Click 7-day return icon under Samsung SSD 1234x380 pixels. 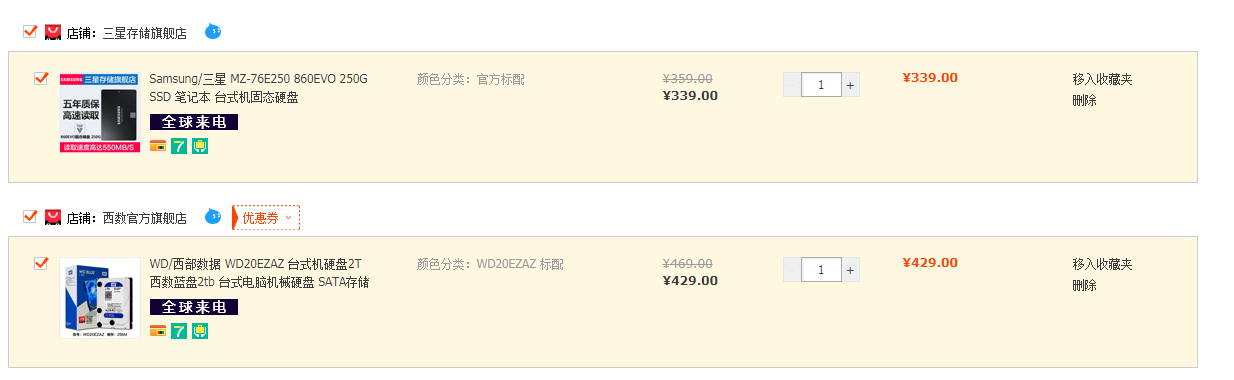pyautogui.click(x=179, y=146)
